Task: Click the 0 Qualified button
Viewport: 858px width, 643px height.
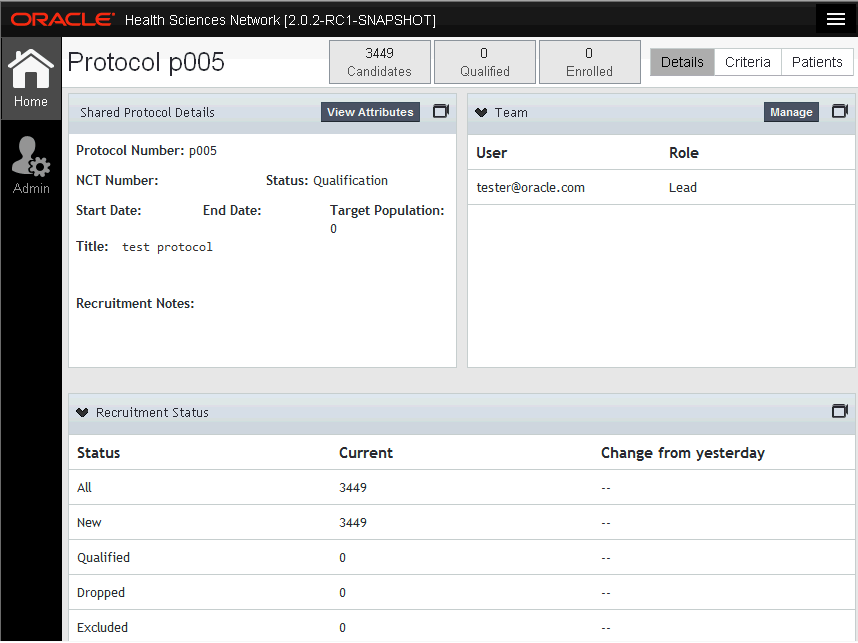Action: click(x=485, y=62)
